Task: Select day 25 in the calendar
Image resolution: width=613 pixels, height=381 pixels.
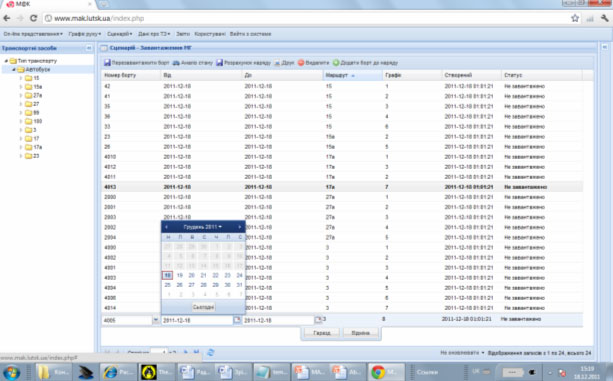Action: 167,285
